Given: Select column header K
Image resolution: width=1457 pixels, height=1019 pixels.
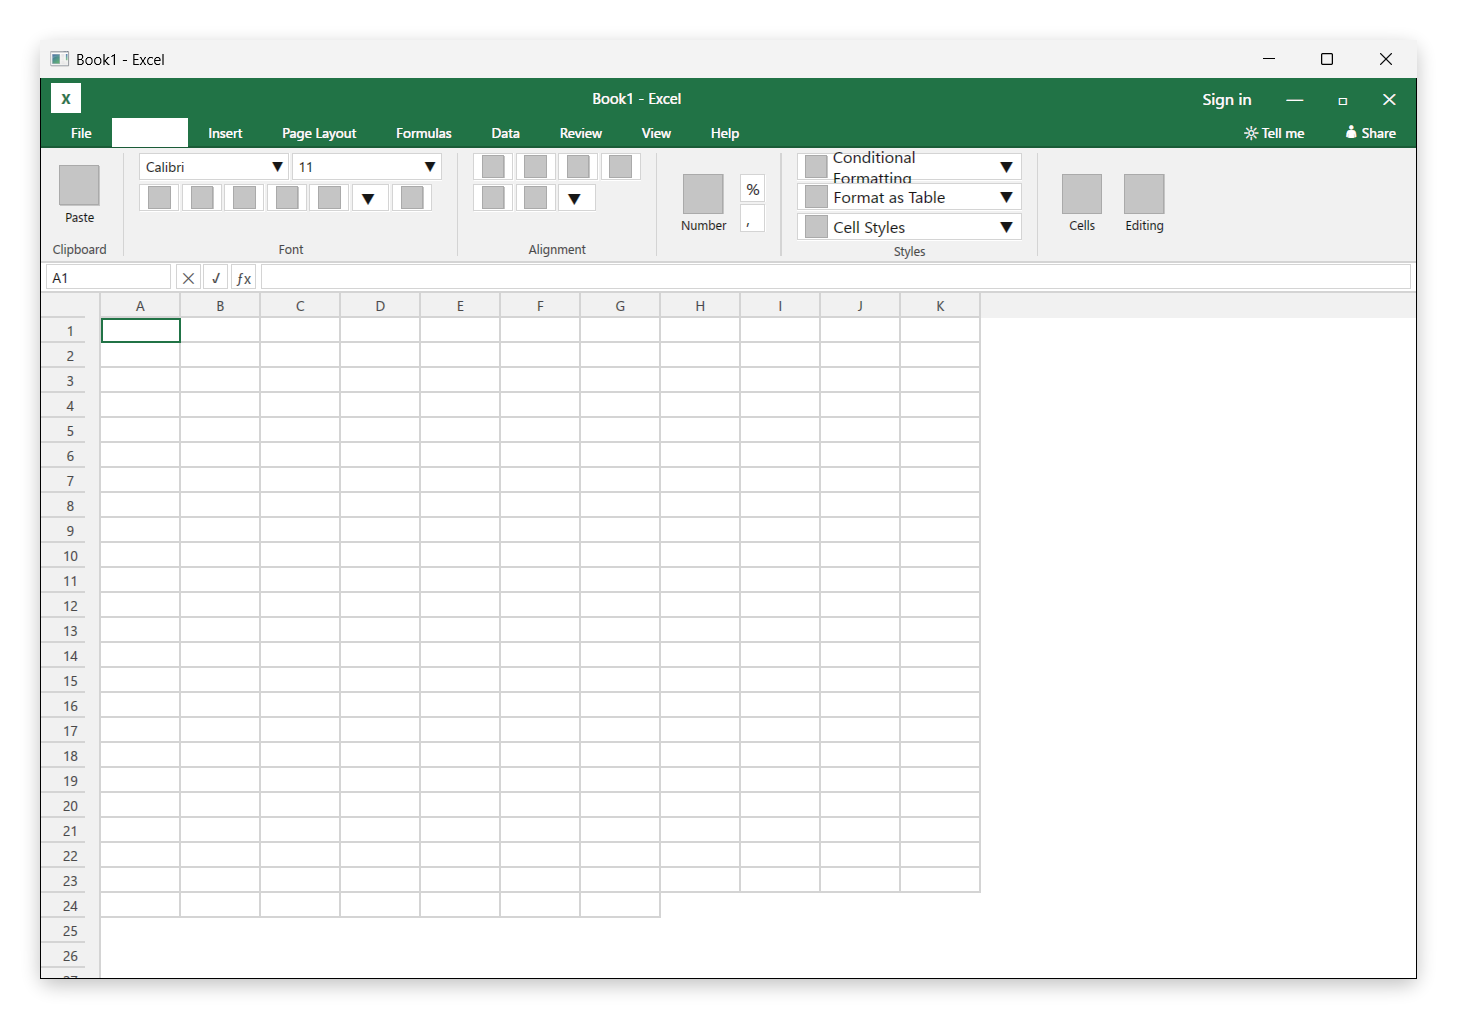Looking at the screenshot, I should point(940,306).
